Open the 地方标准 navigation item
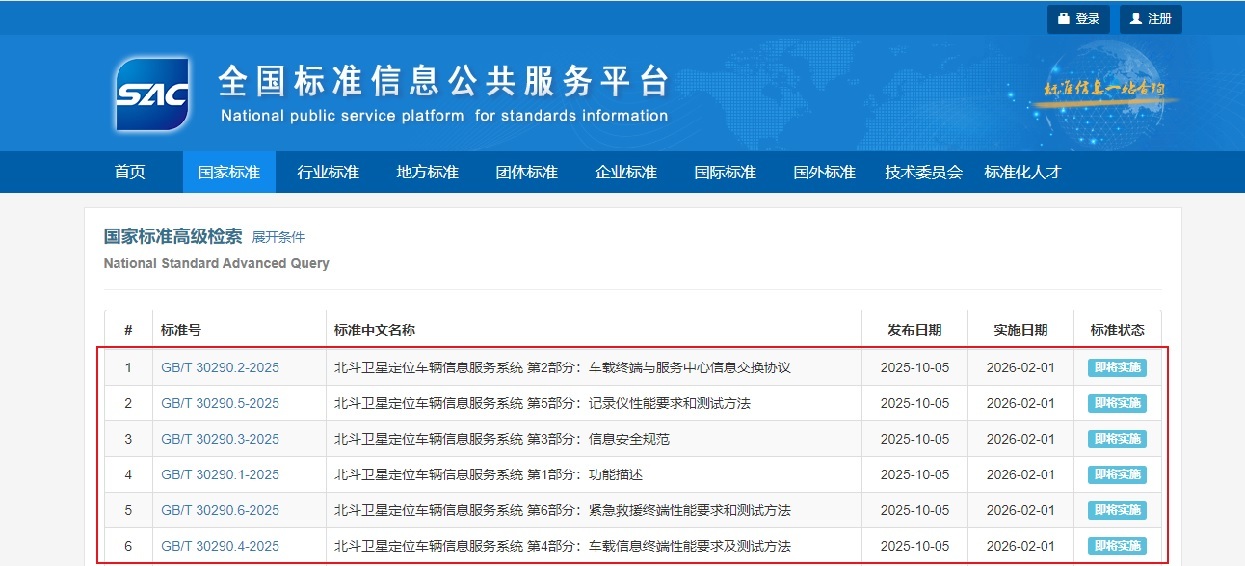 427,172
